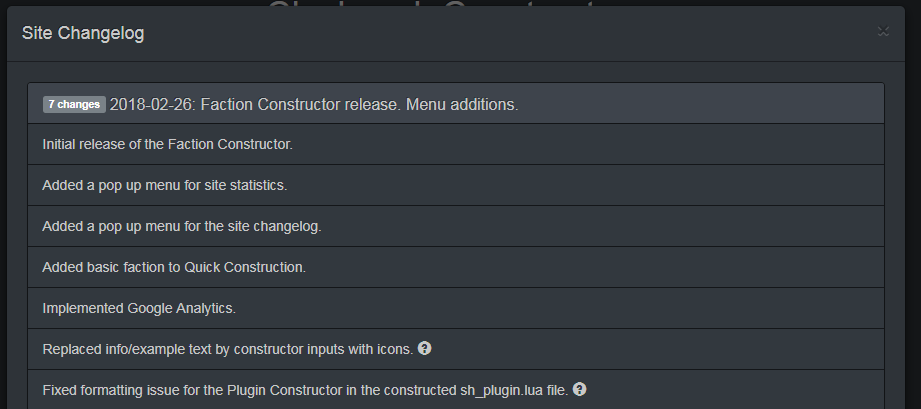Select the site changelog pop up entry
The image size is (921, 409).
click(181, 226)
